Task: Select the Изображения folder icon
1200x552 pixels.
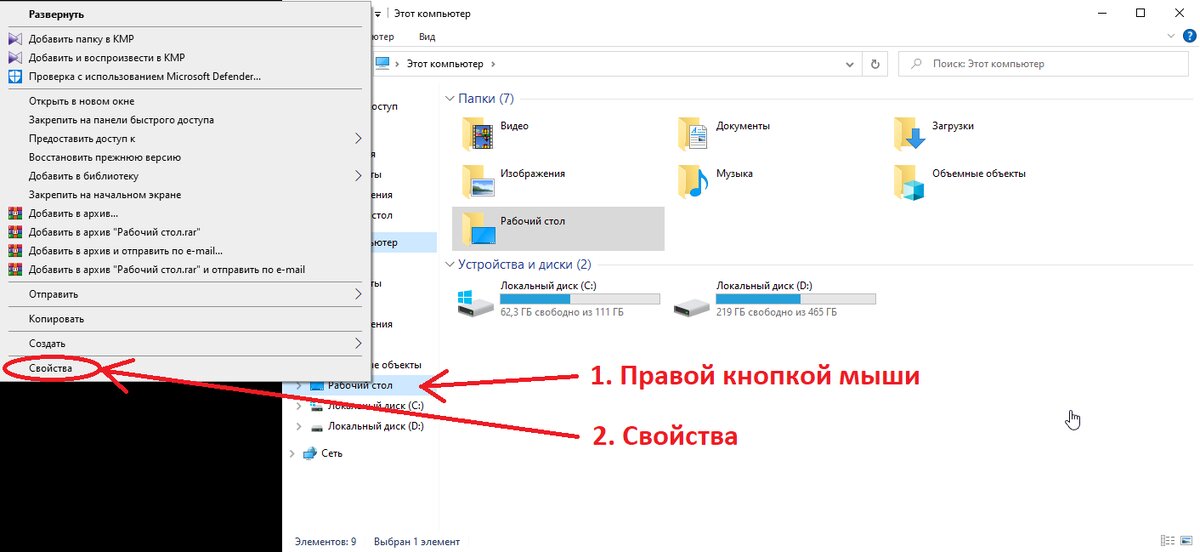Action: (478, 180)
